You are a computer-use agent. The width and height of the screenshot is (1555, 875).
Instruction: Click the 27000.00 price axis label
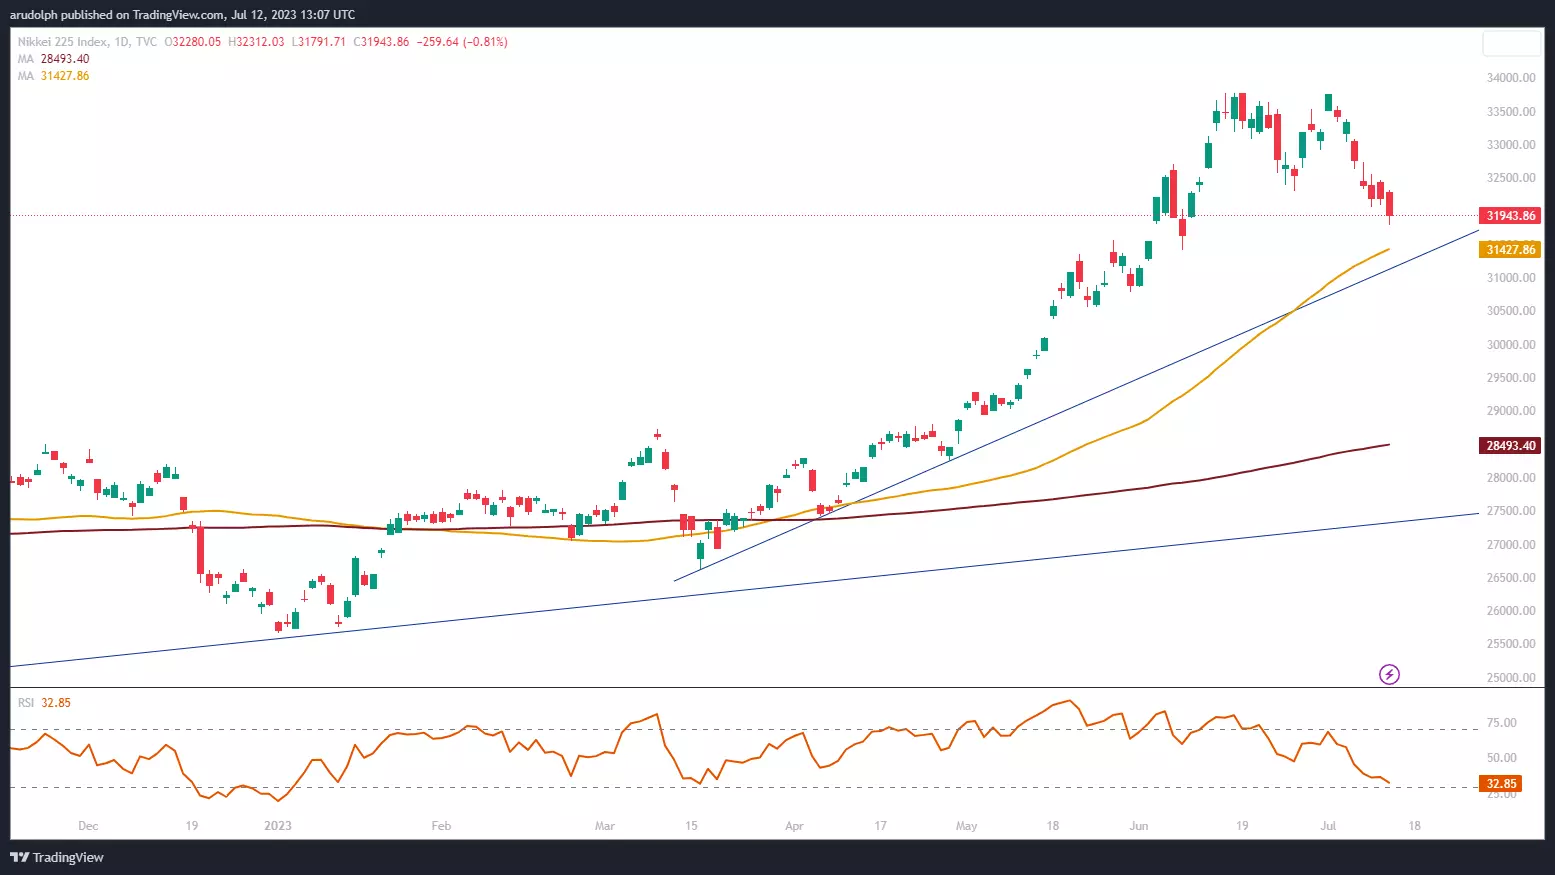[1511, 545]
